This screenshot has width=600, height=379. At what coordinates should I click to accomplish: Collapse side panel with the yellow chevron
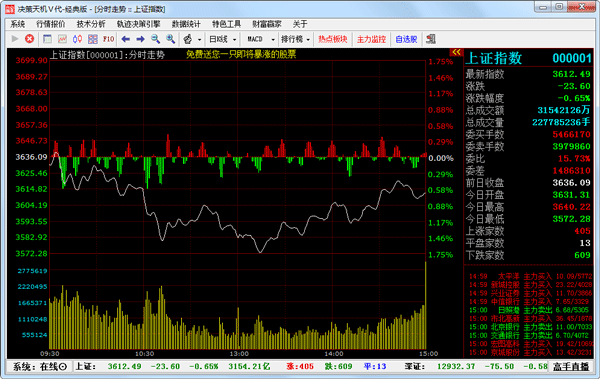coord(456,52)
